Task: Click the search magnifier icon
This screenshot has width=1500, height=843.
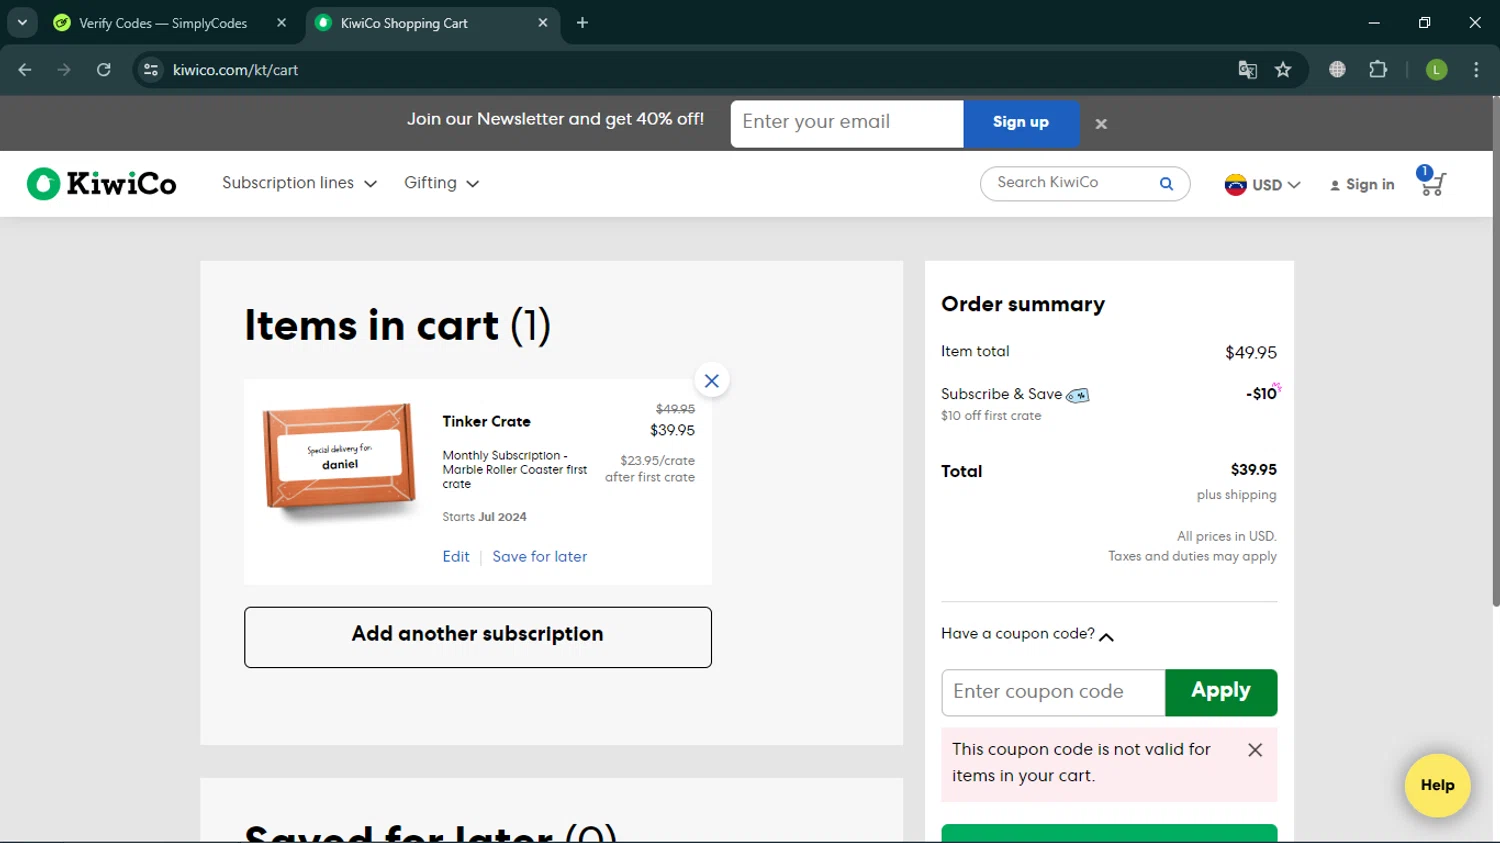Action: click(1166, 183)
